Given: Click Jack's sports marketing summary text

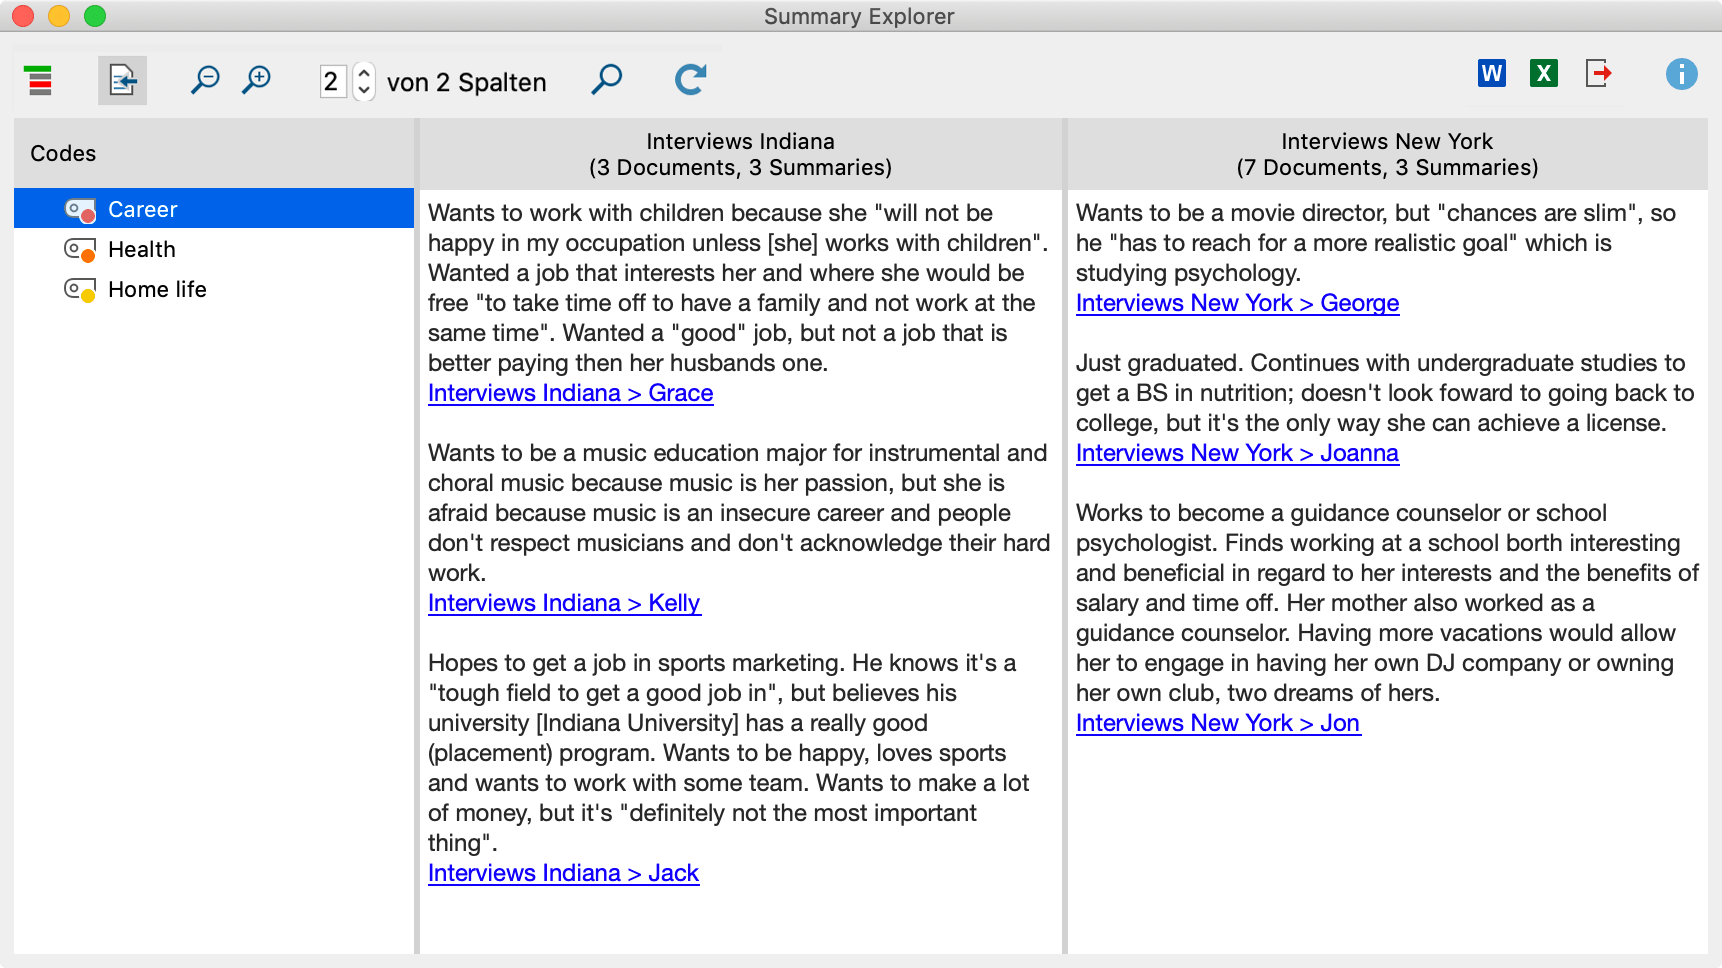Looking at the screenshot, I should coord(728,753).
